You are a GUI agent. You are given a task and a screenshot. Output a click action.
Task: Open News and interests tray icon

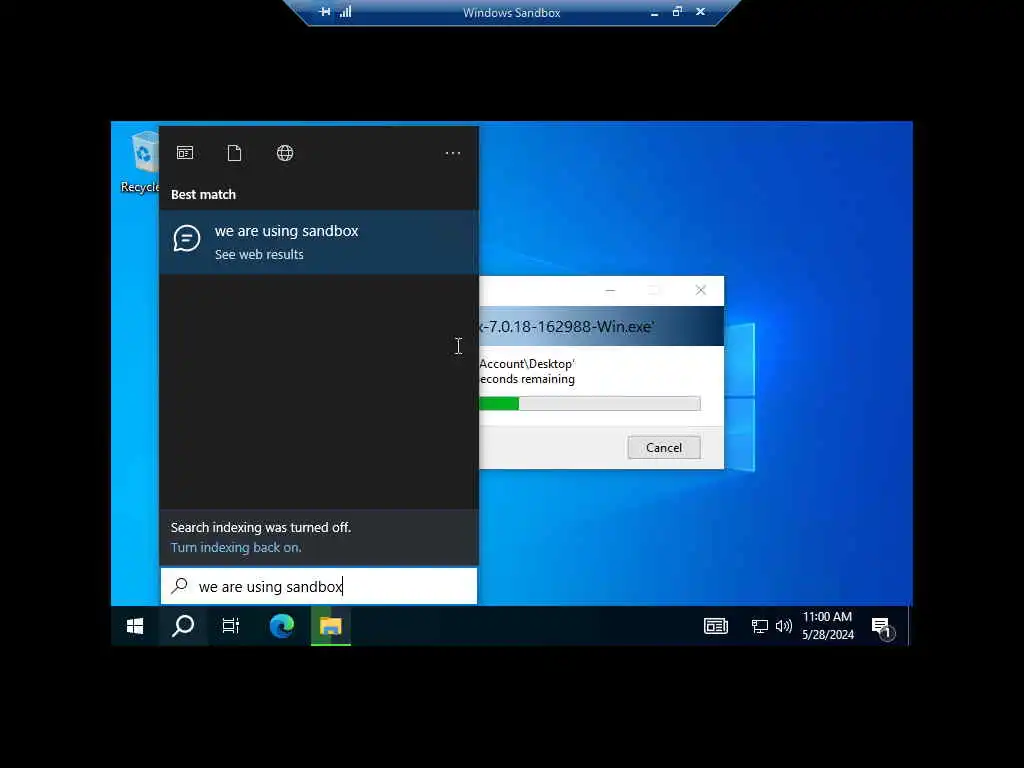coord(716,626)
